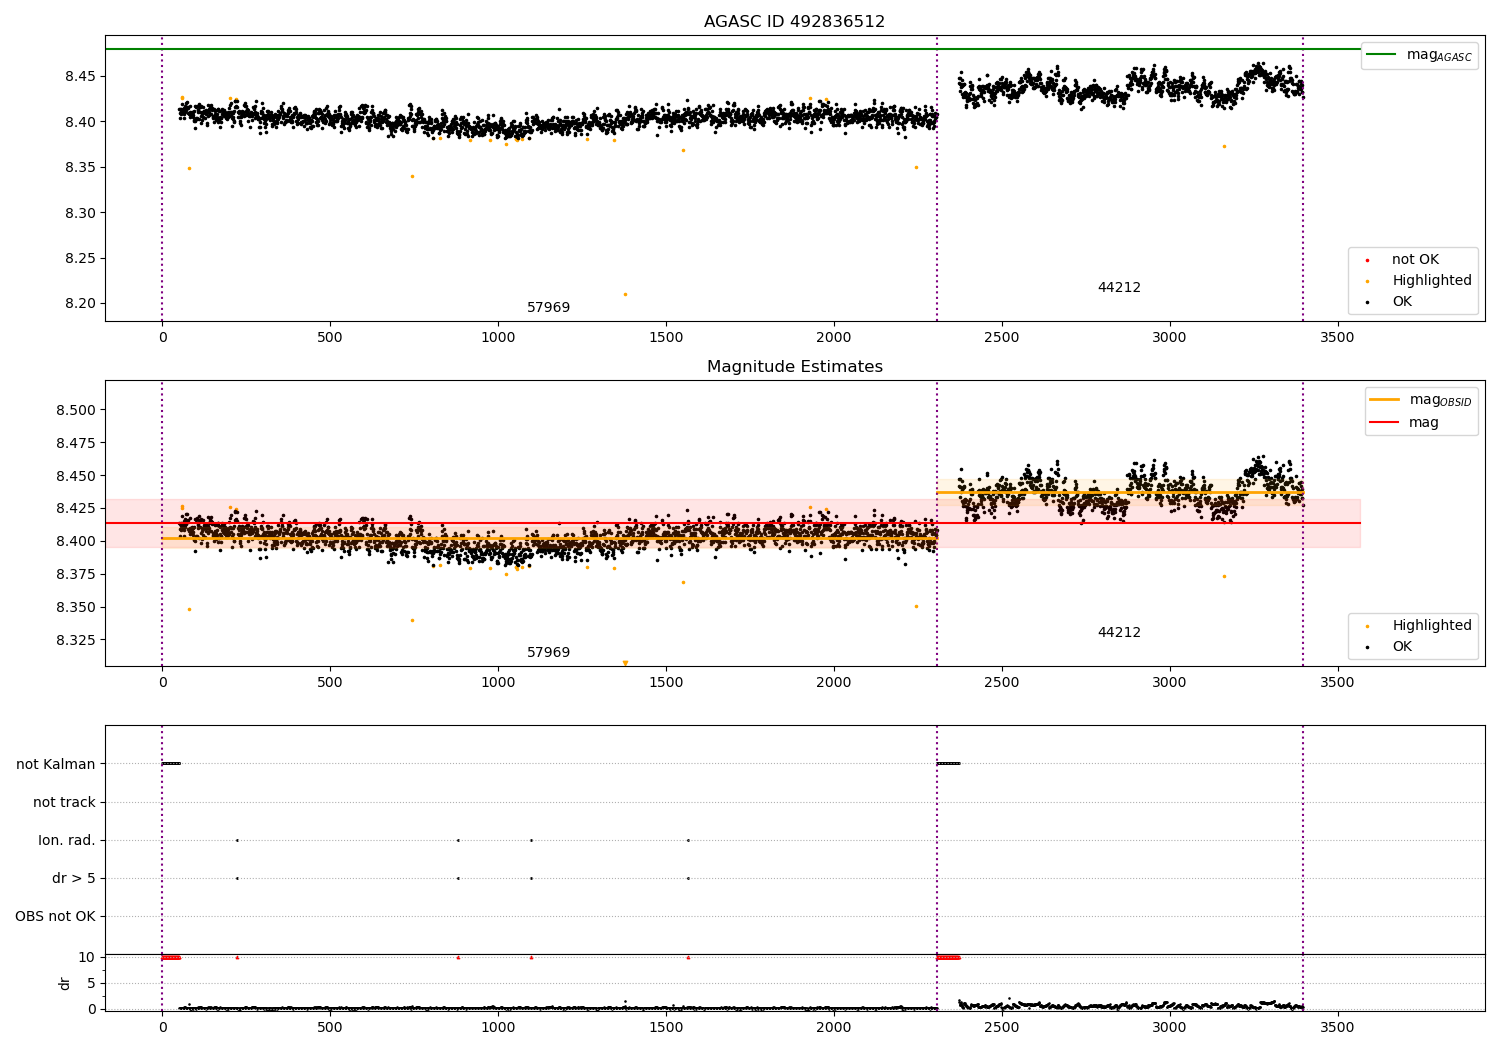Click the 8.20 y-tick in top plot
The height and width of the screenshot is (1050, 1500).
[x=80, y=304]
